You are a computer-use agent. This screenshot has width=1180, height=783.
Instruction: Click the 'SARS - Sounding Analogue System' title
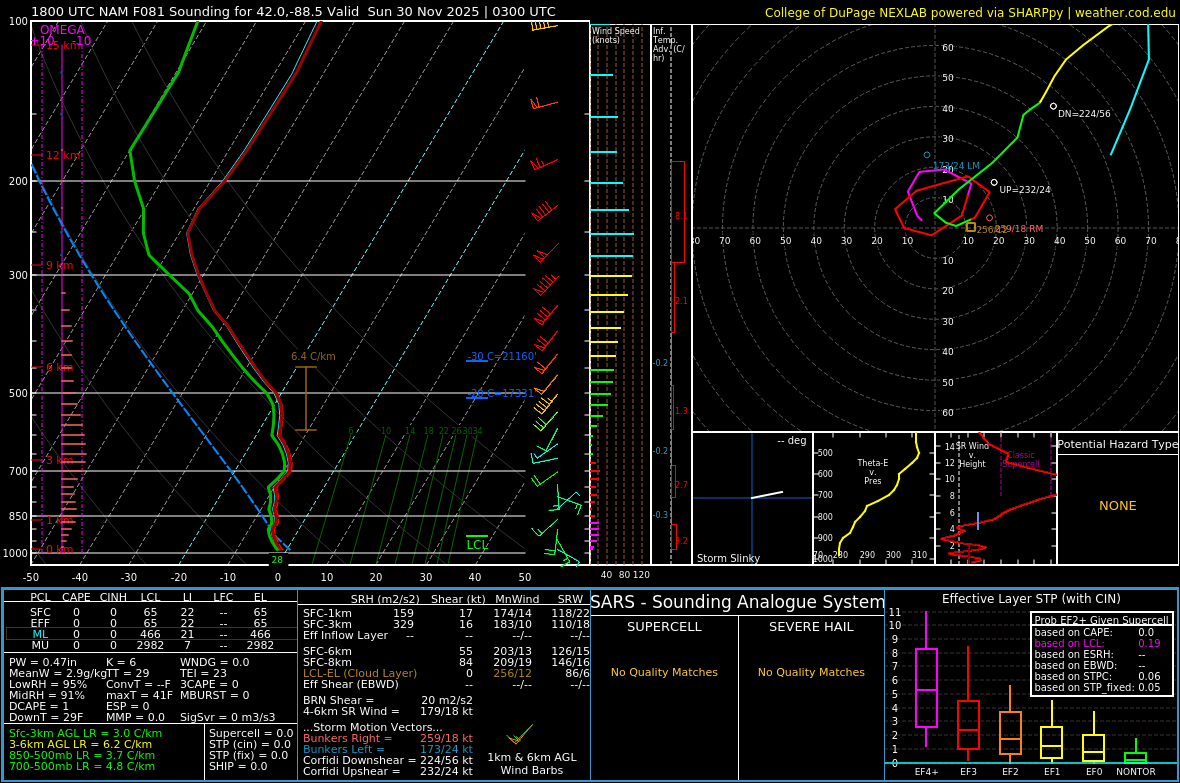(x=738, y=602)
